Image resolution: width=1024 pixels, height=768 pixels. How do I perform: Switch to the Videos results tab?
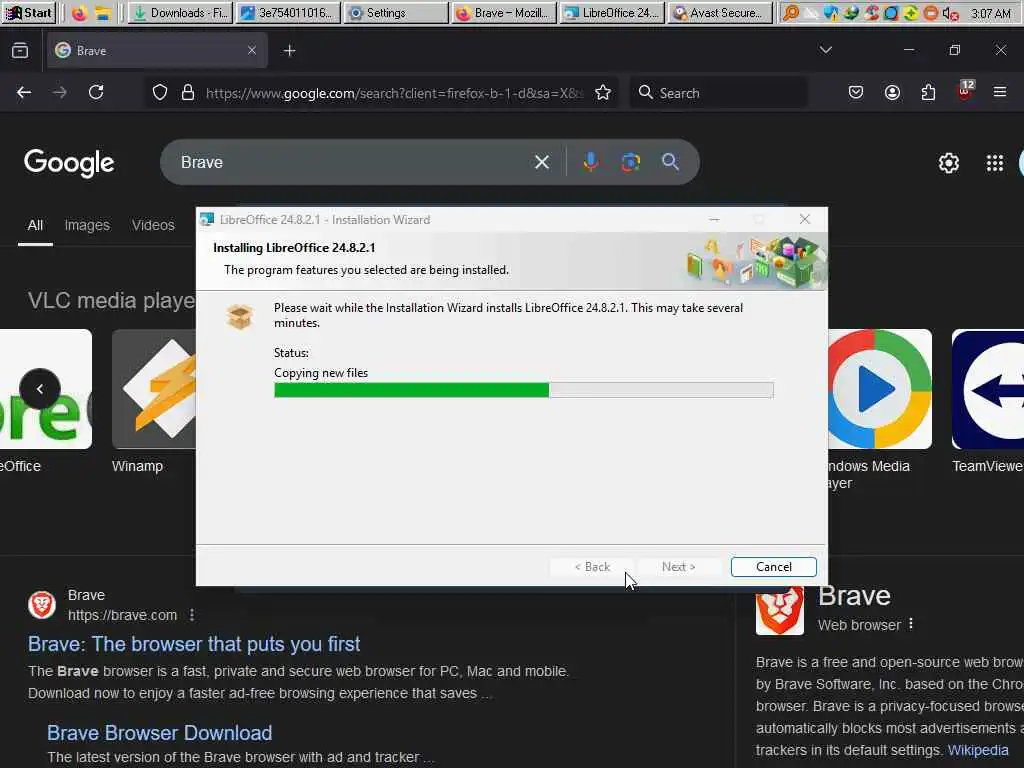click(153, 225)
